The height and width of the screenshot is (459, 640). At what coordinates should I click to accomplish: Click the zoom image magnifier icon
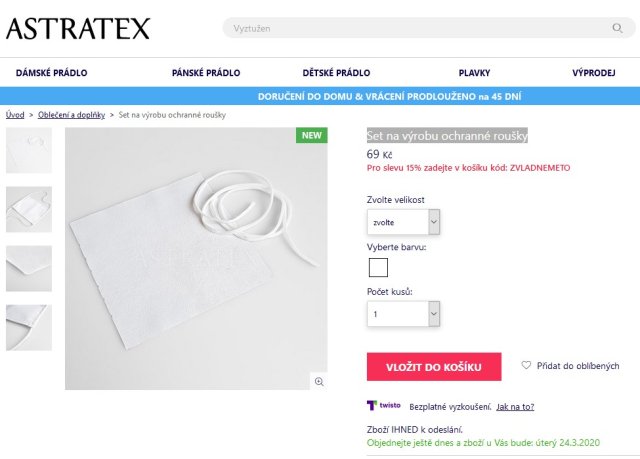(x=319, y=381)
